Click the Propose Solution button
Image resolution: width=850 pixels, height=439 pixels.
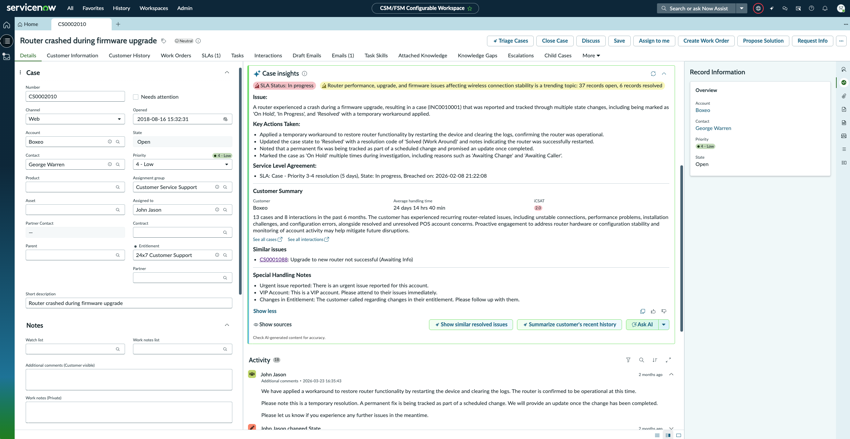(763, 41)
